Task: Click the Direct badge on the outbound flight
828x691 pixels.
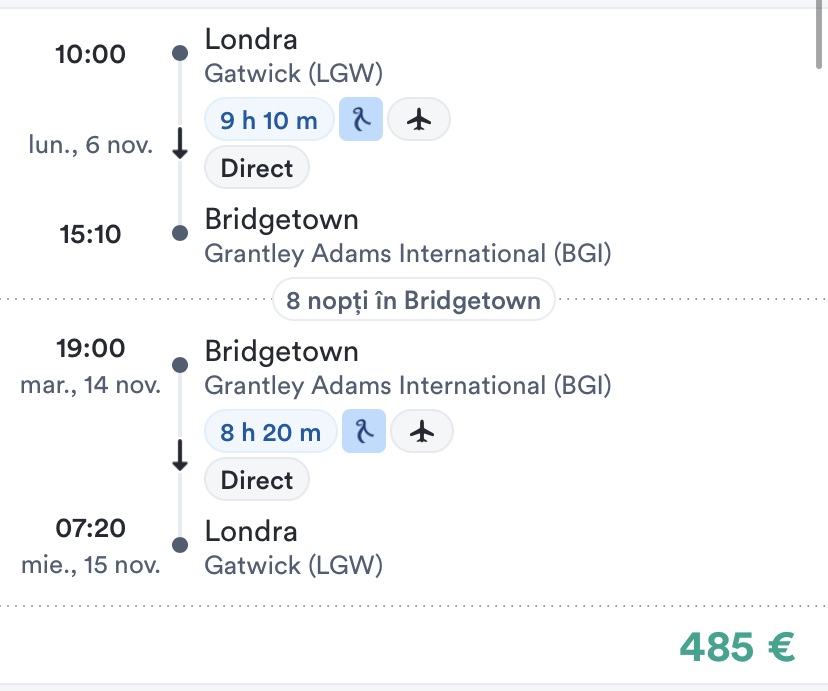Action: click(257, 168)
